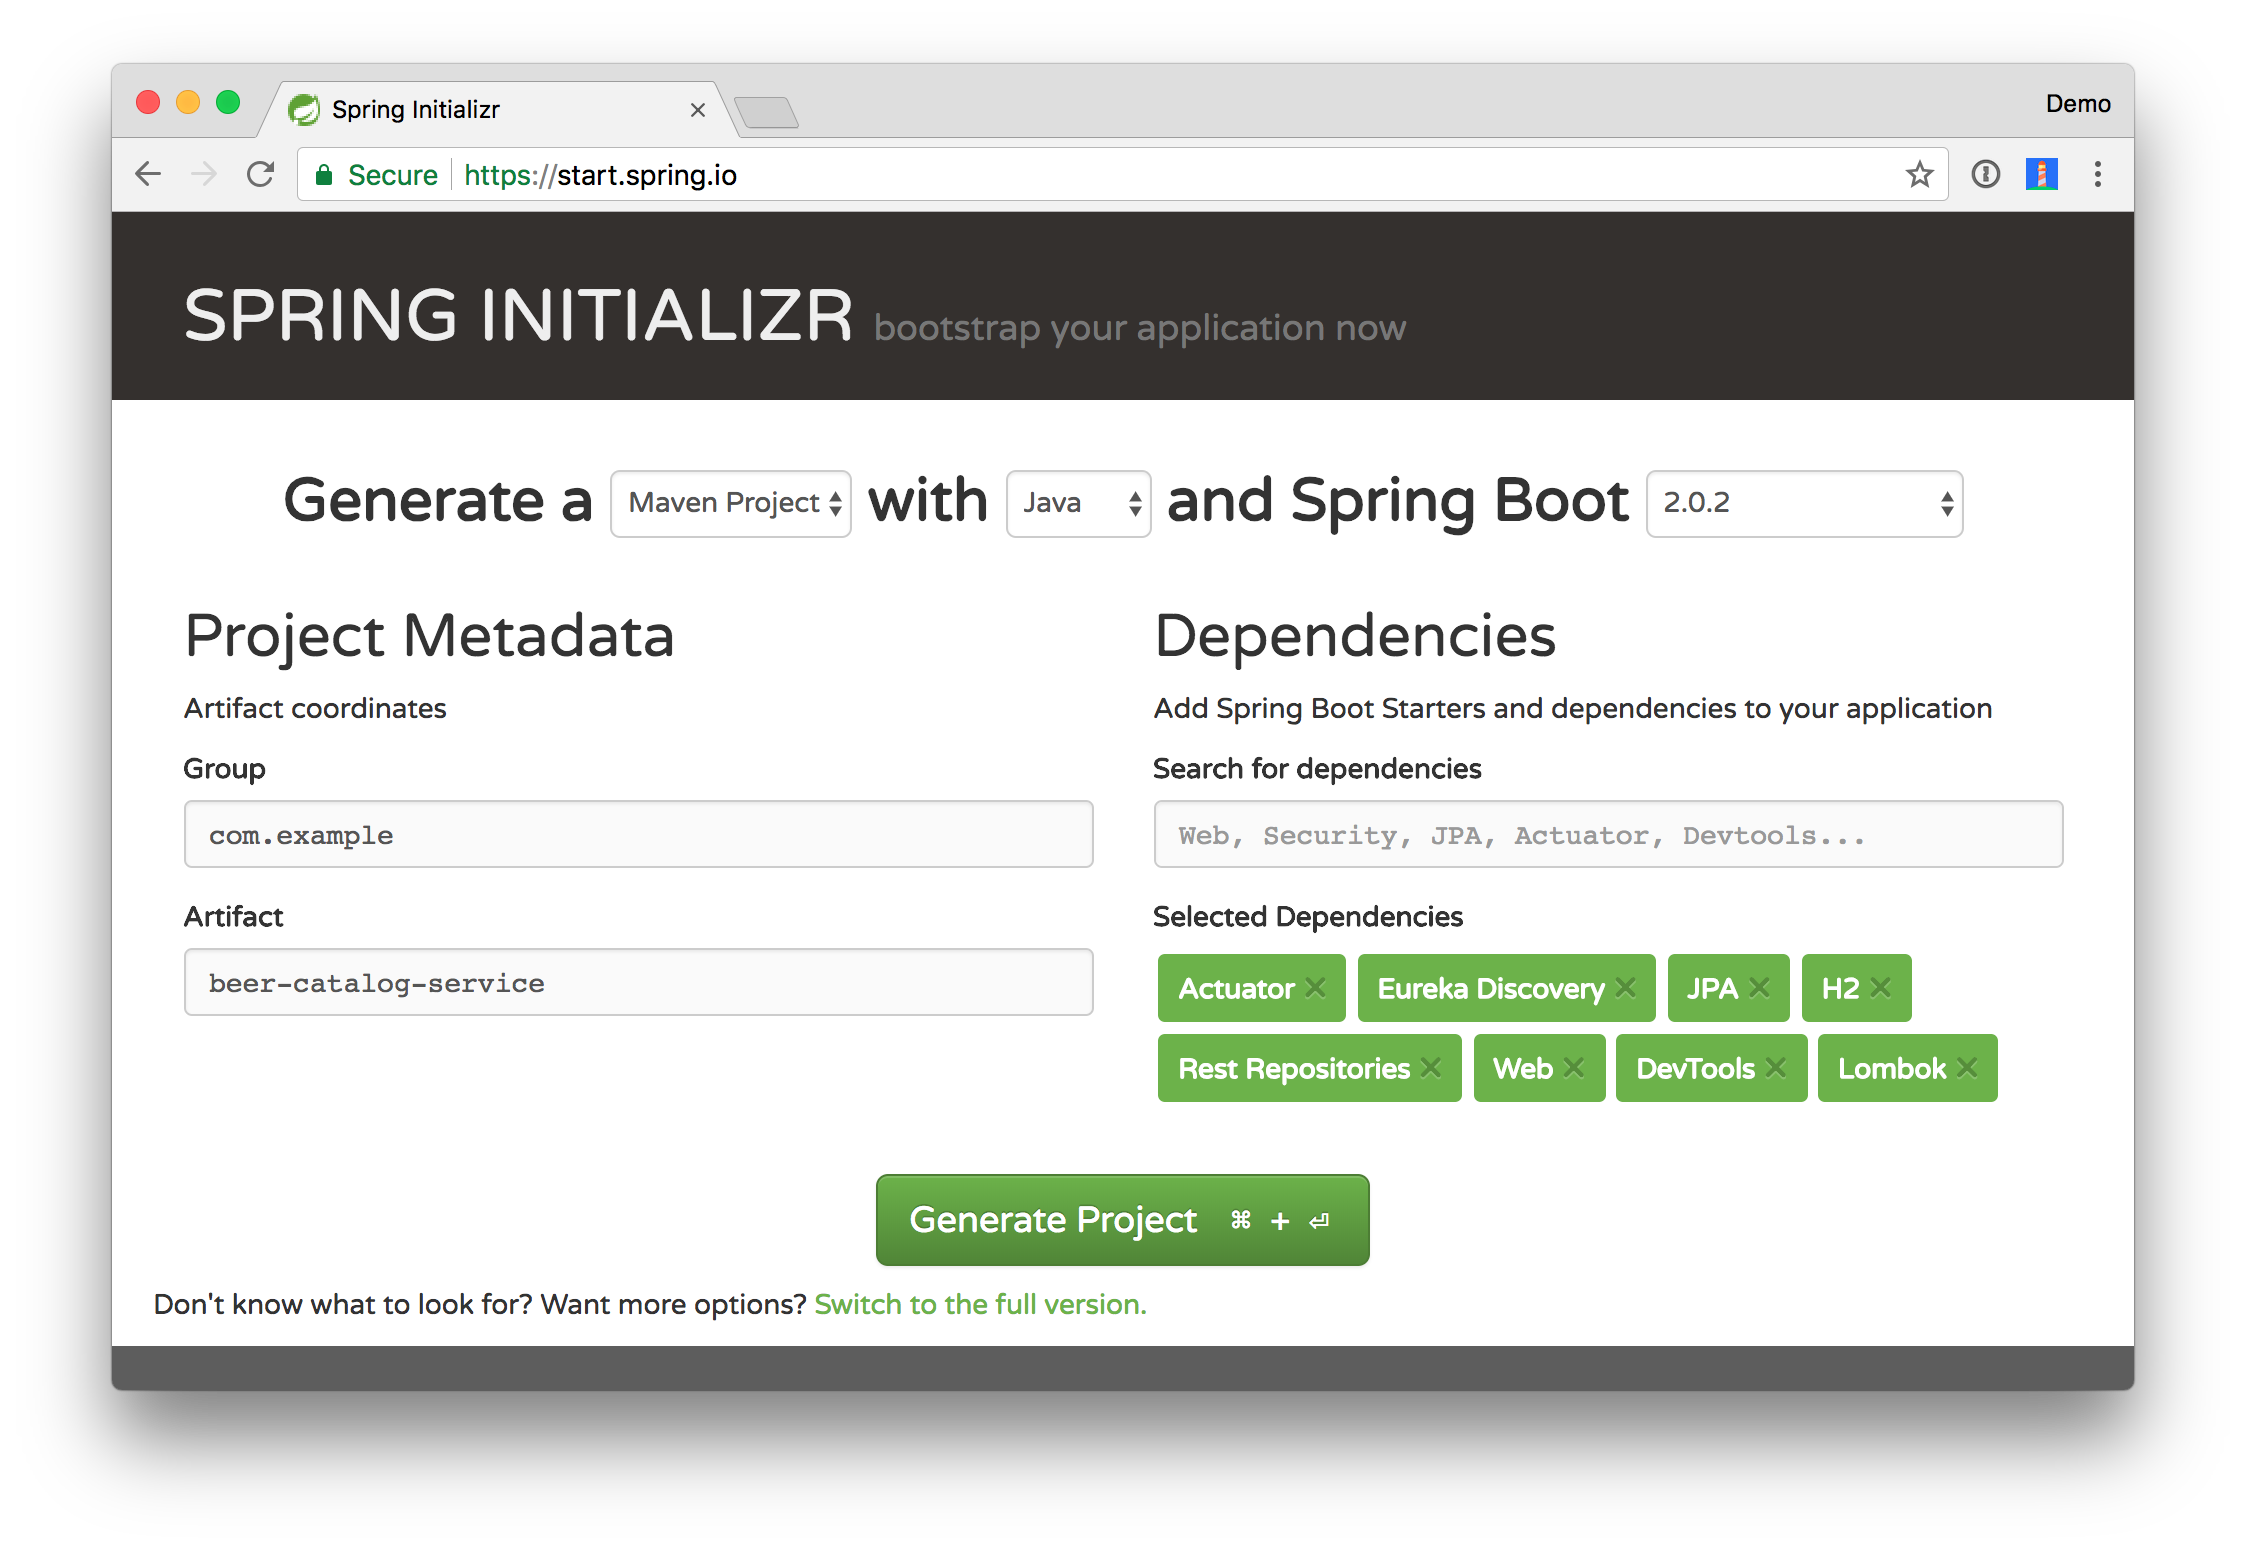Viewport: 2246px width, 1550px height.
Task: Bookmark page with the star icon
Action: pyautogui.click(x=1919, y=175)
